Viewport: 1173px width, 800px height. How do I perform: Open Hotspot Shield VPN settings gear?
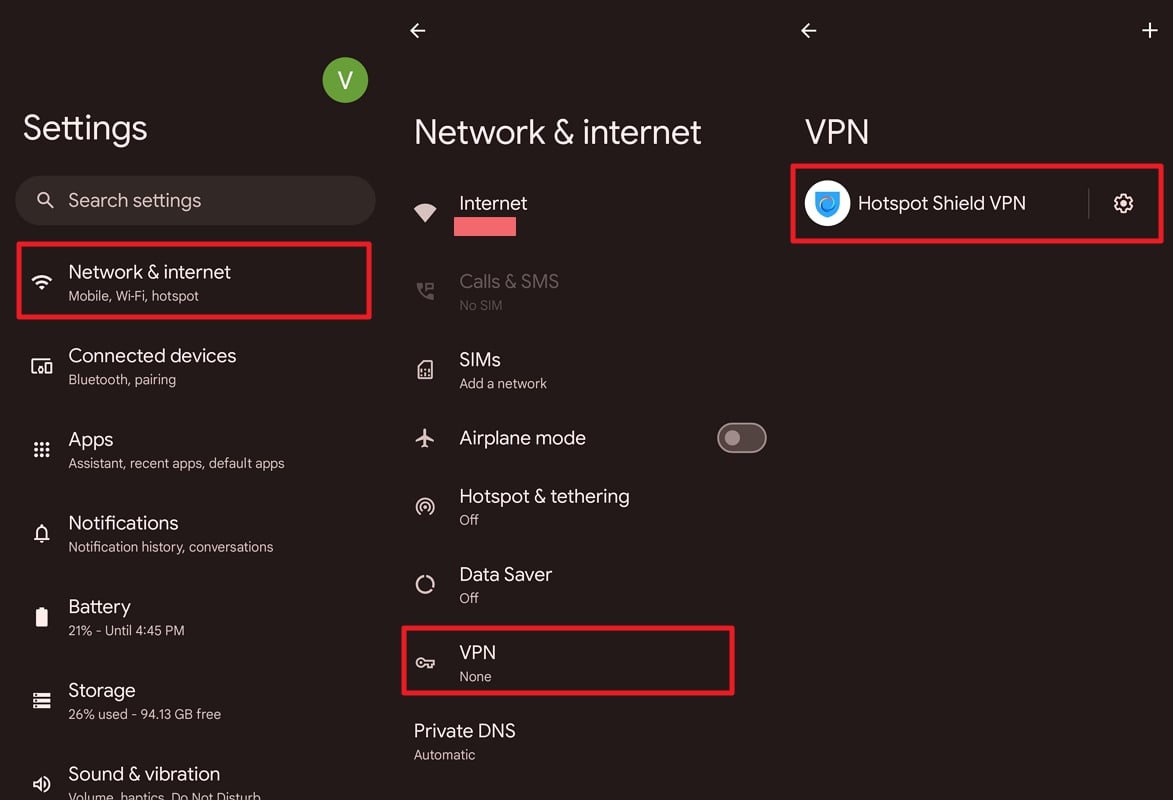point(1123,203)
